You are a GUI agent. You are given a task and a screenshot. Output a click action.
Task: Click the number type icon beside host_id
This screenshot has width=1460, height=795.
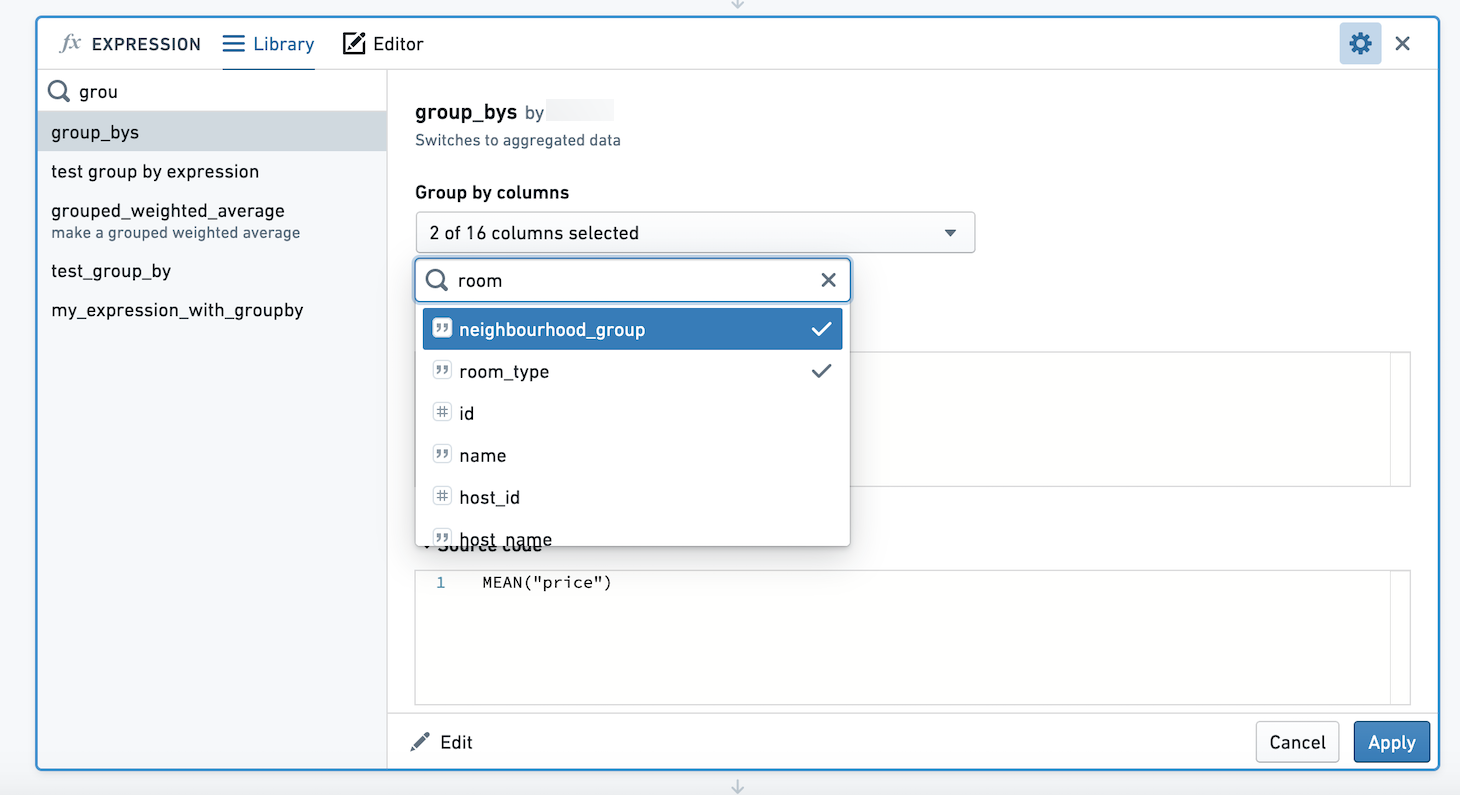(x=442, y=496)
